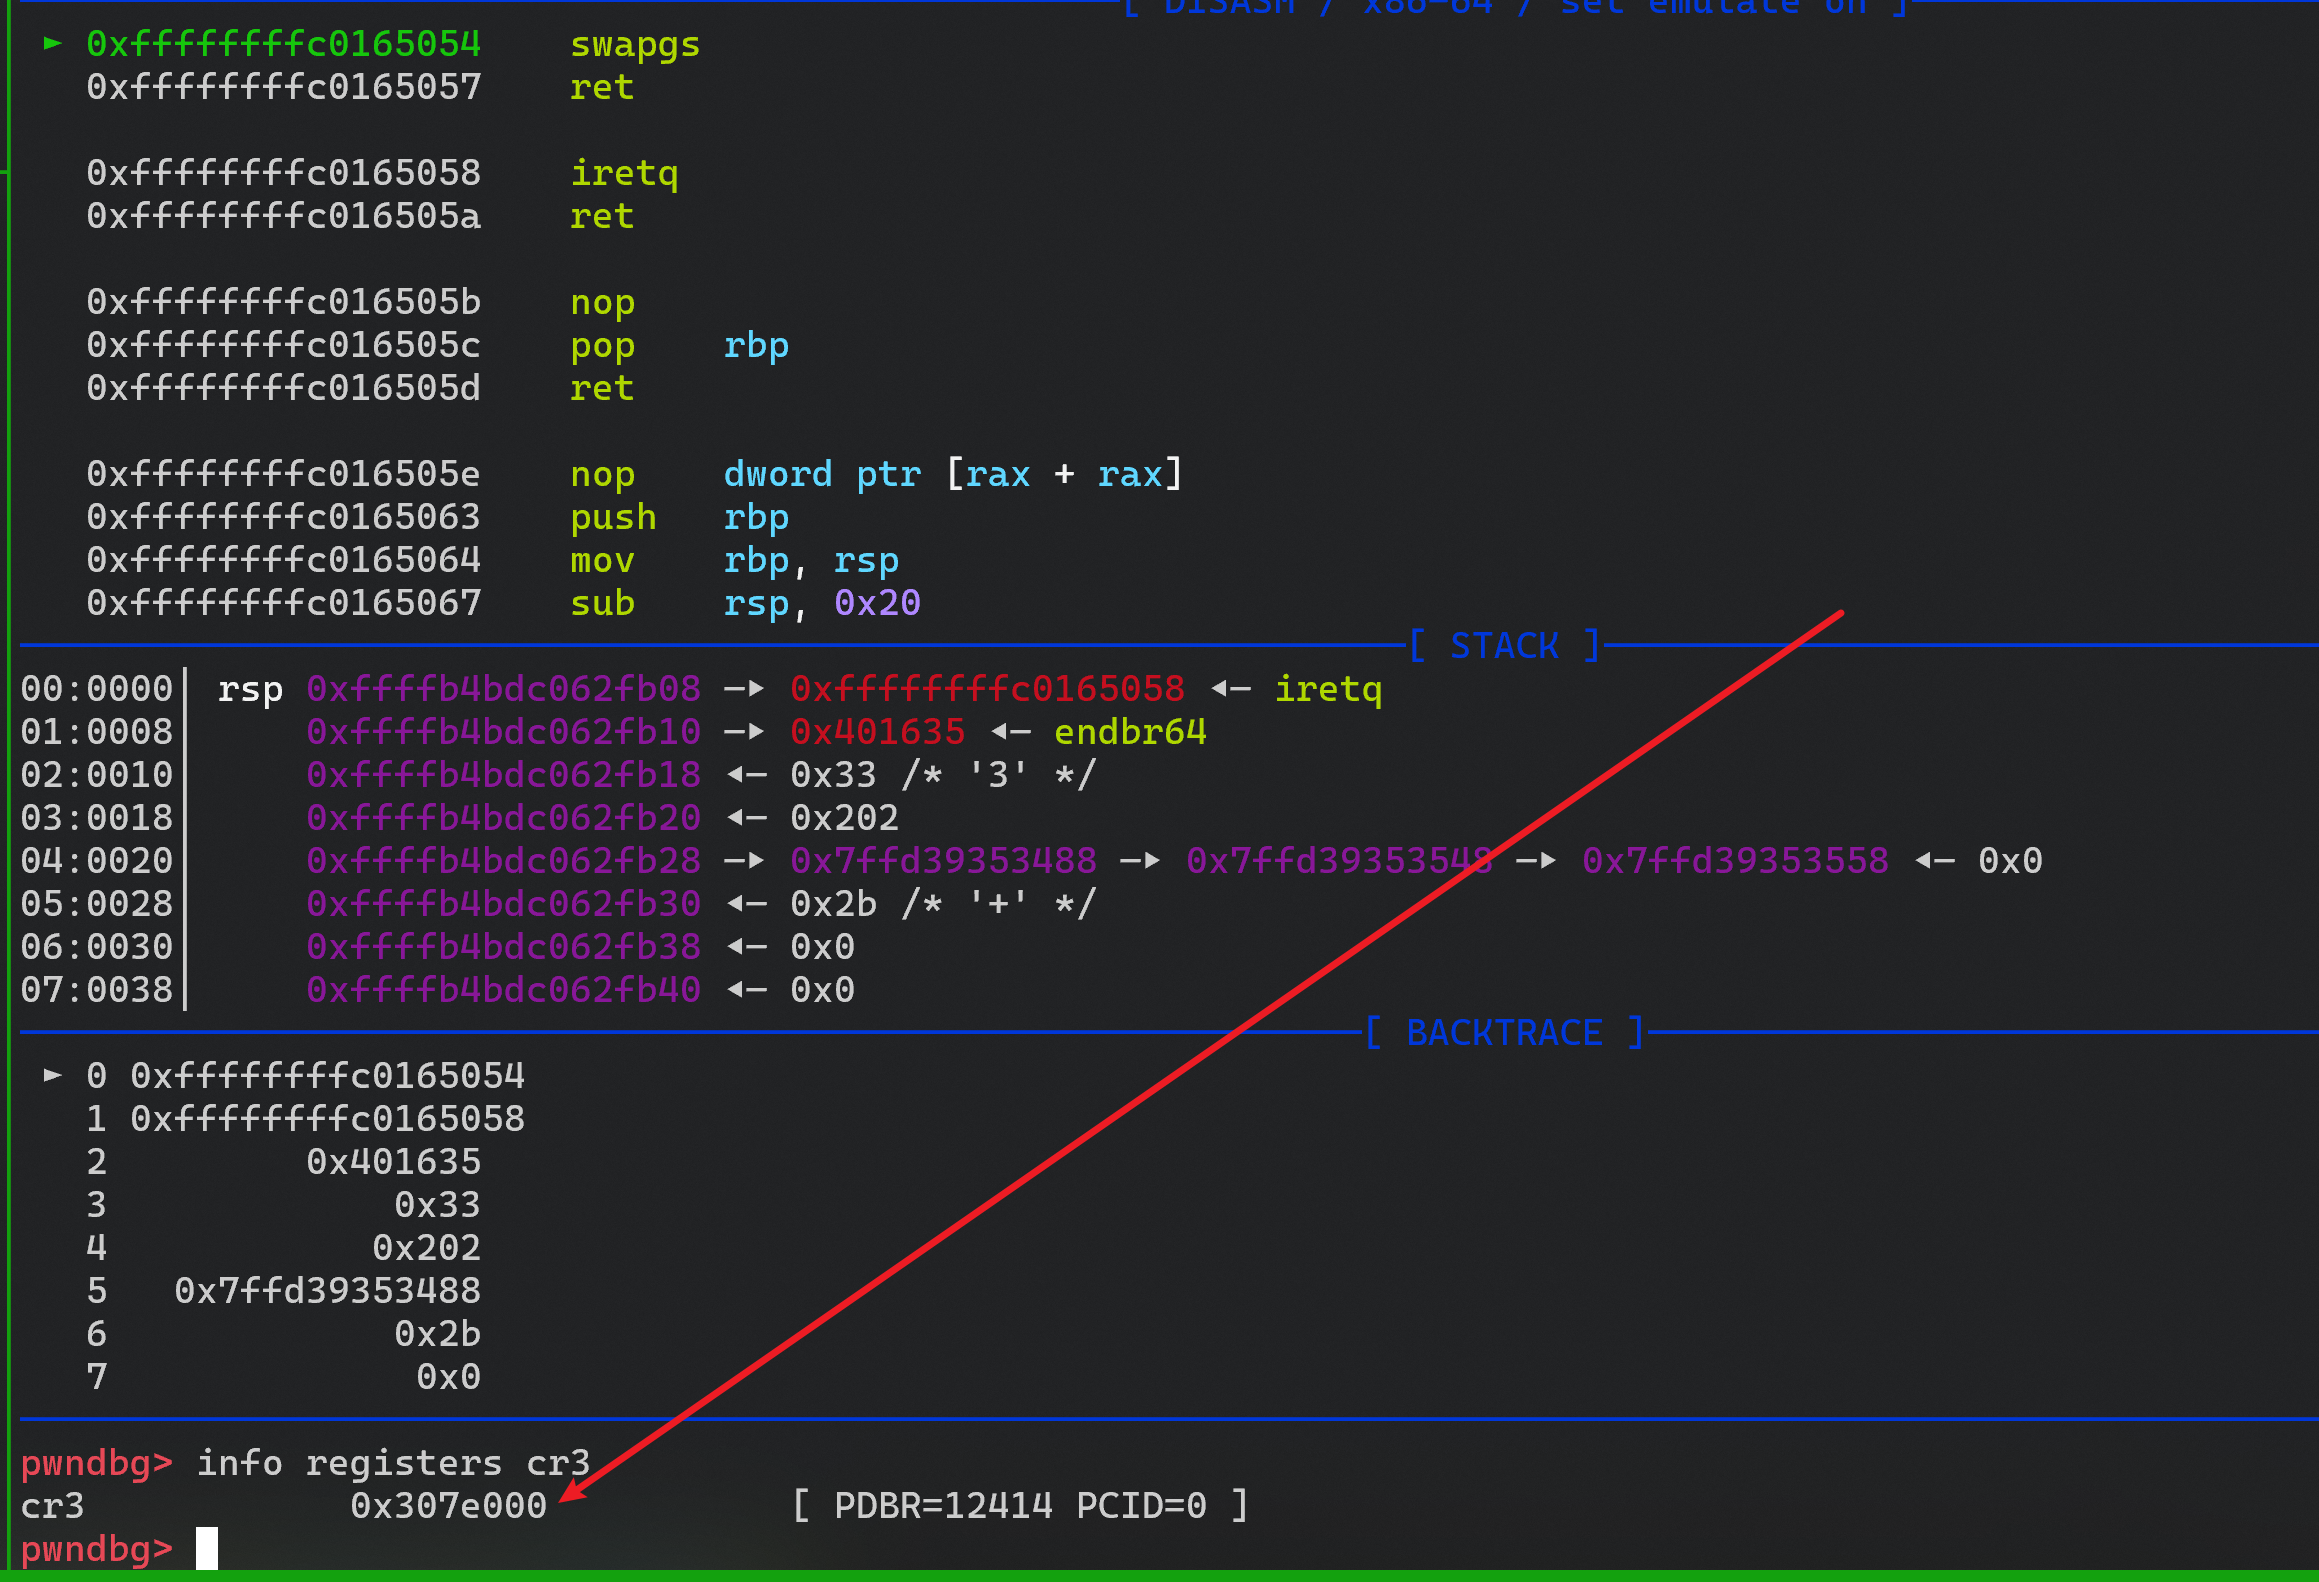Select address 0xffffffffc016505a in disassembly
This screenshot has width=2319, height=1582.
tap(283, 216)
